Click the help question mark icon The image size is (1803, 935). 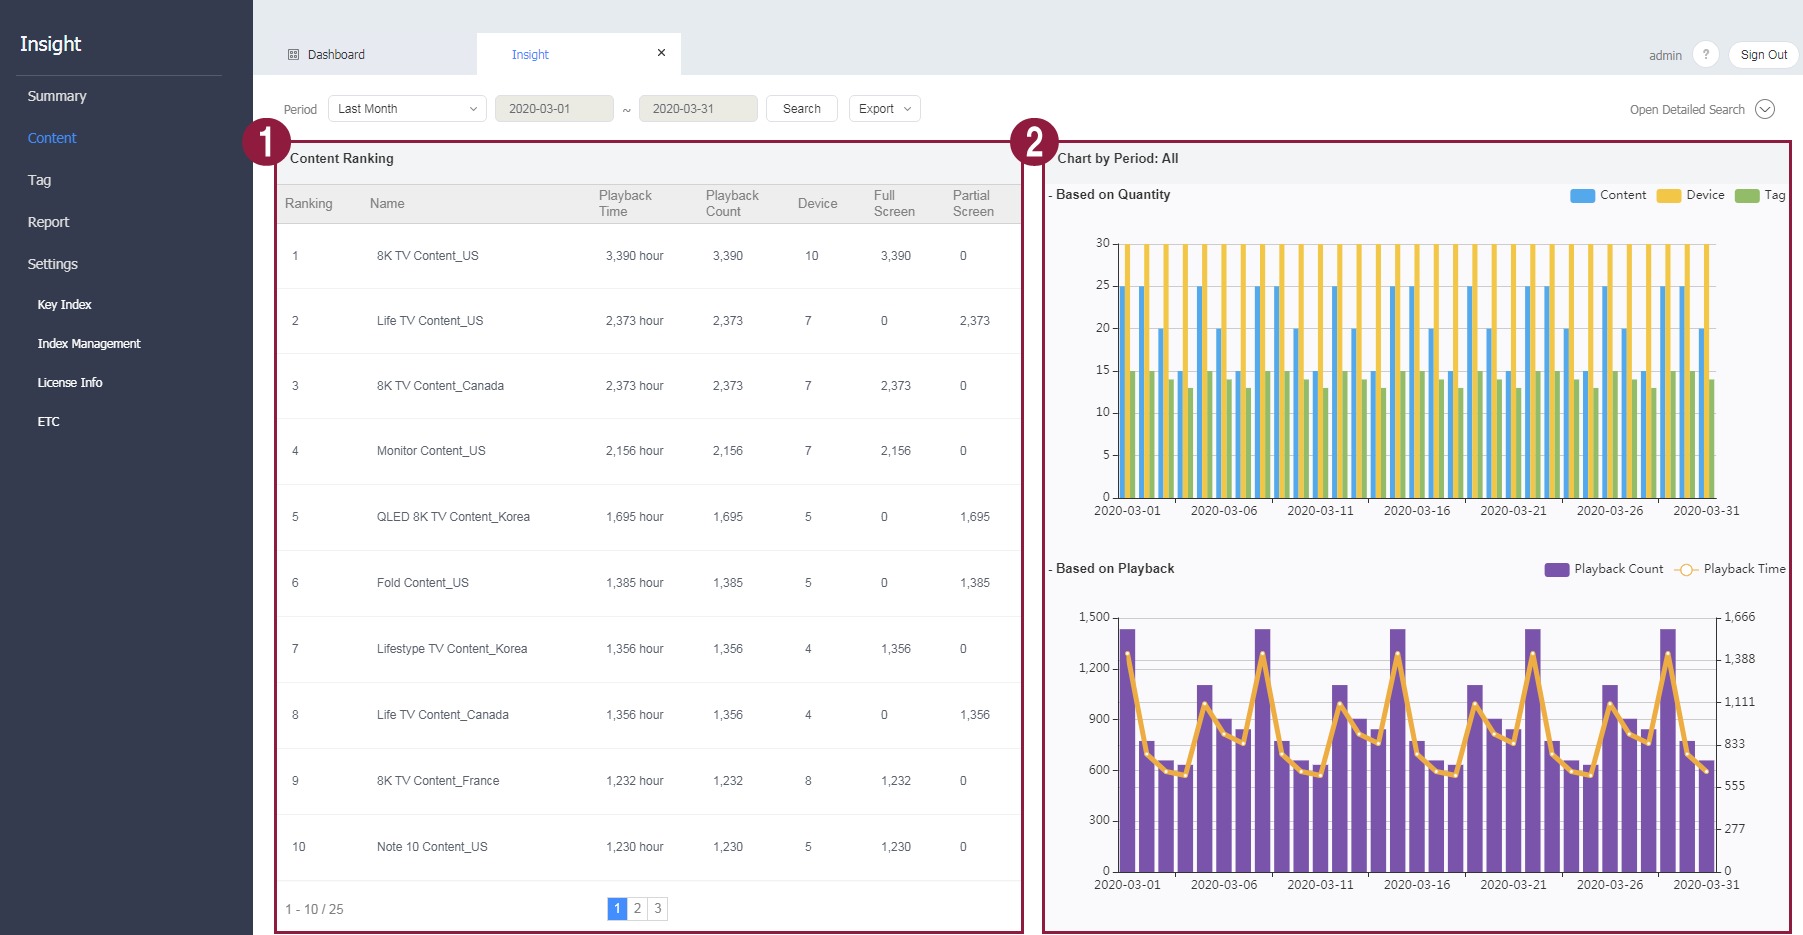click(1705, 55)
